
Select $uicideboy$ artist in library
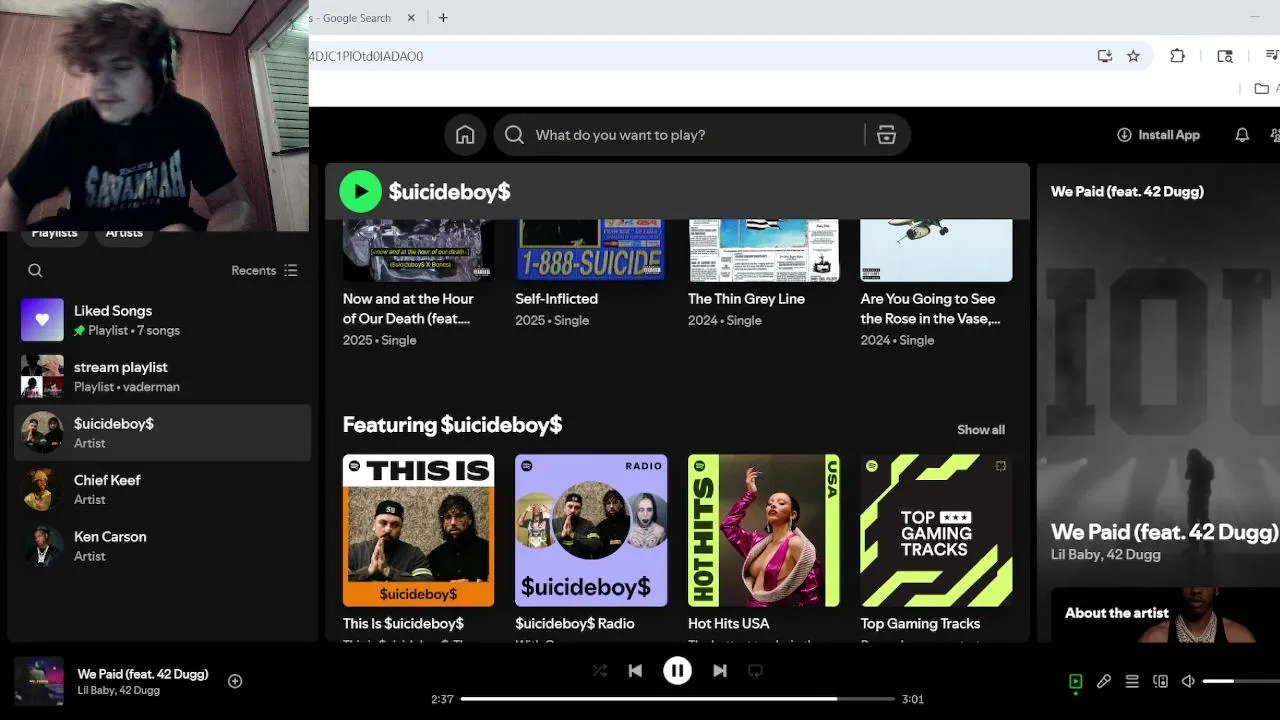[162, 433]
